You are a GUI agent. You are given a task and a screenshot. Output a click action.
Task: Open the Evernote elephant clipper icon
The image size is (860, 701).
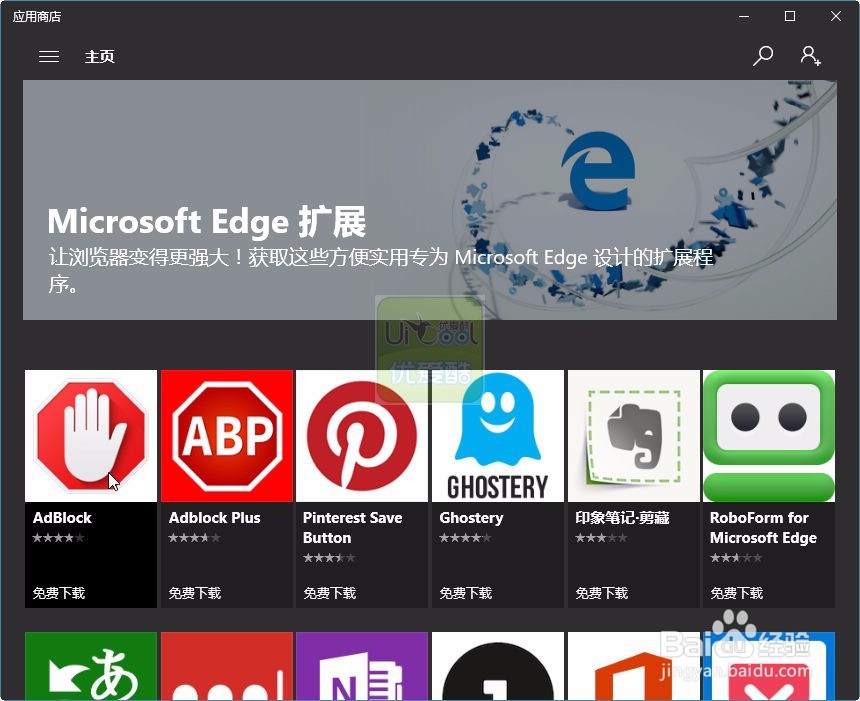(634, 436)
